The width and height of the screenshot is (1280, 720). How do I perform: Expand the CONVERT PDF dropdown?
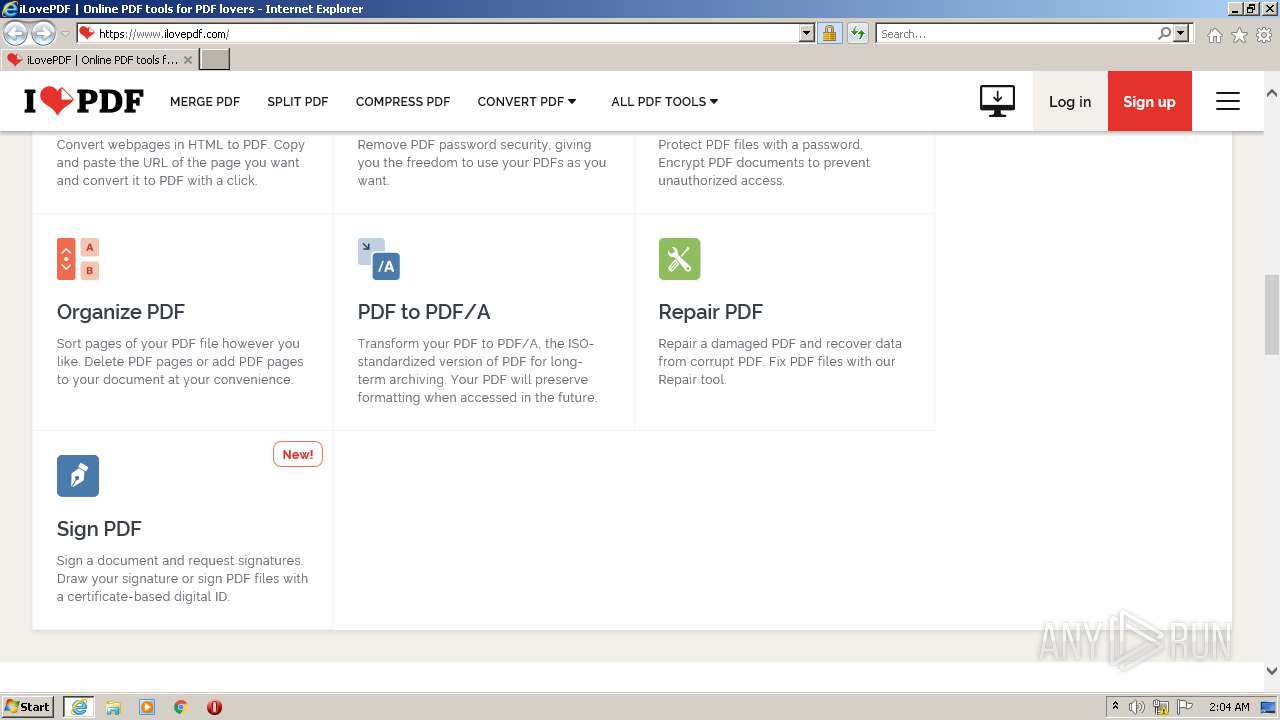click(527, 101)
